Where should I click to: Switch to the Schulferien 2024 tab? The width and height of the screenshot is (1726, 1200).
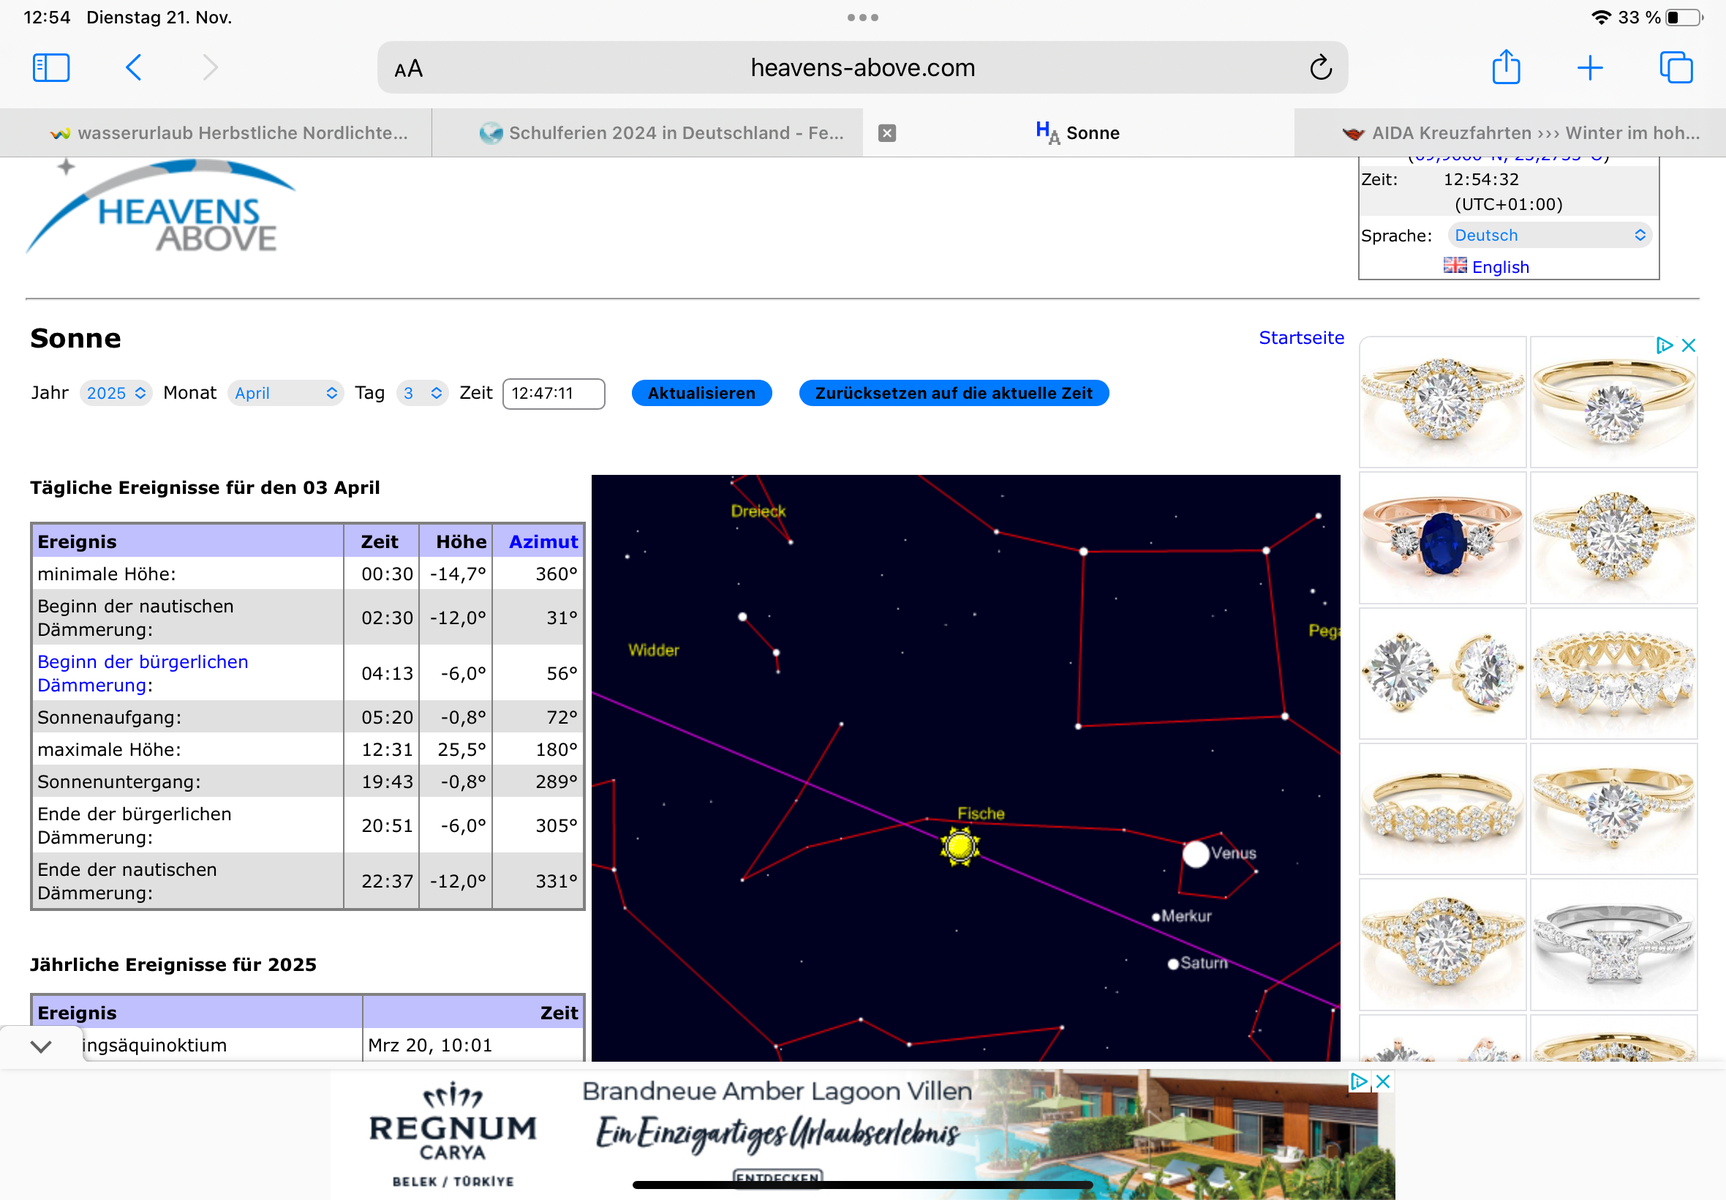[661, 133]
